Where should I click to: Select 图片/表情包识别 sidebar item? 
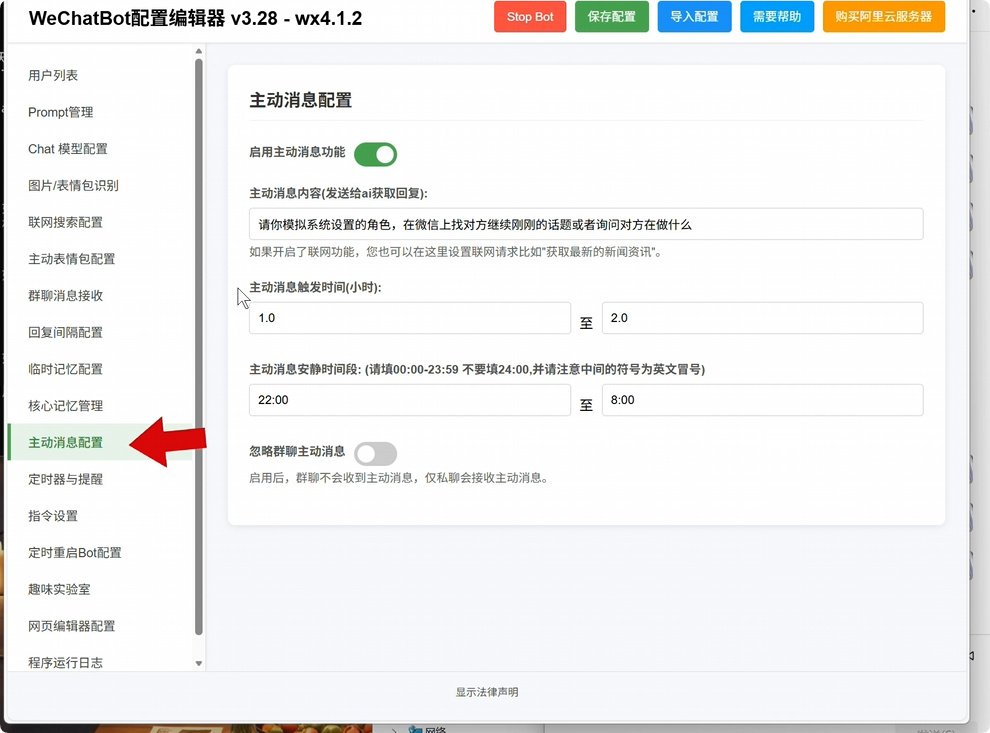pos(101,185)
